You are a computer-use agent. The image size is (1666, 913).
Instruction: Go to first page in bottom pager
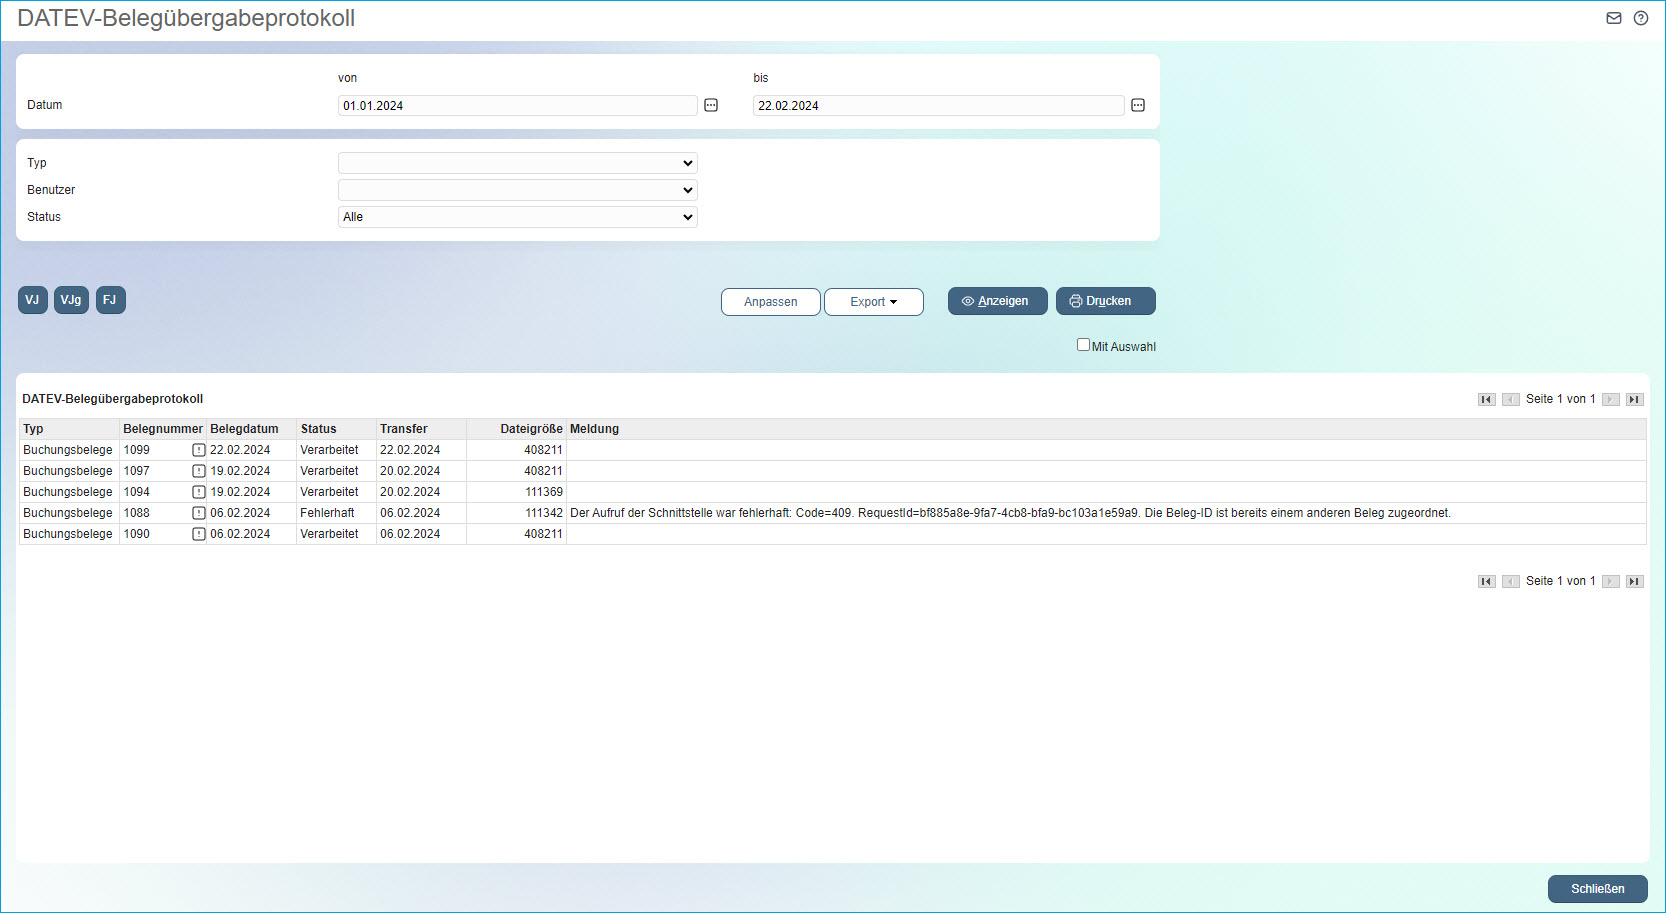coord(1487,581)
